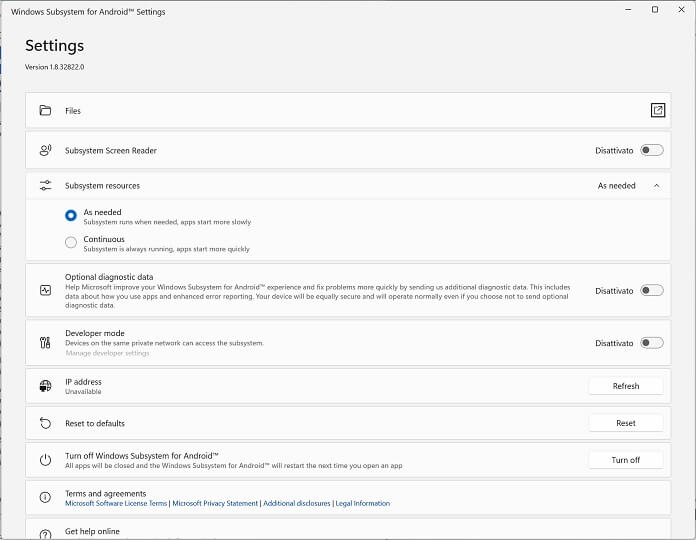
Task: Click the Version 1.8.32822.0 text
Action: point(54,67)
